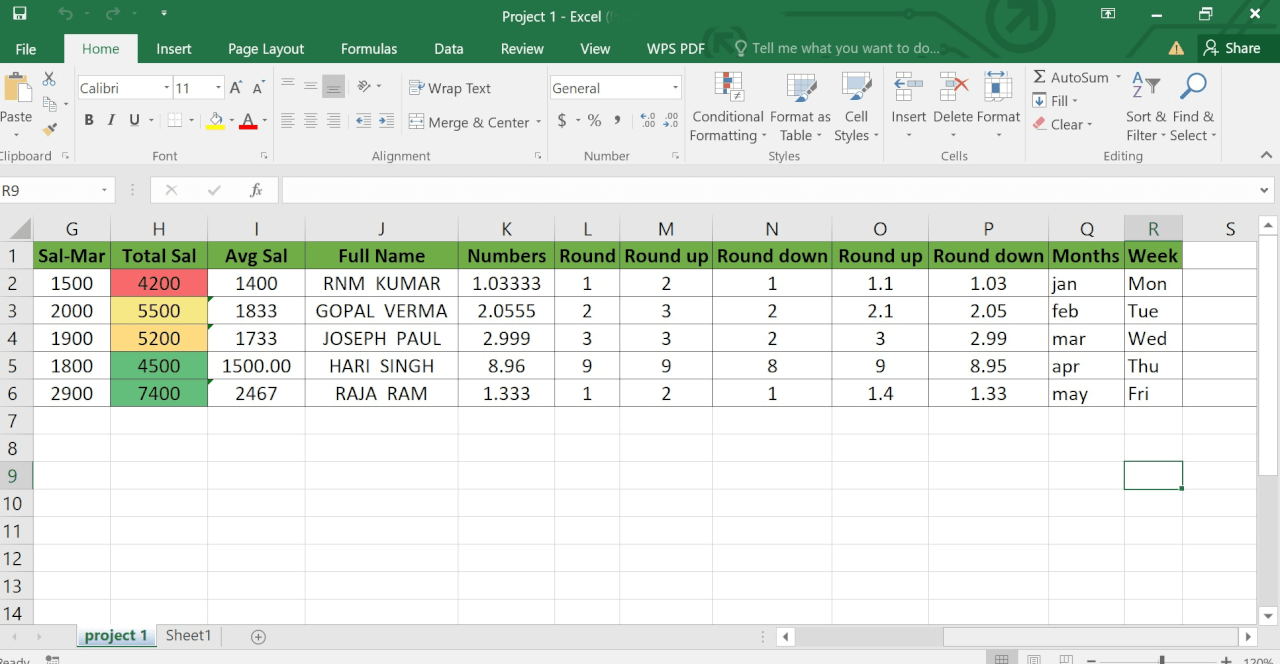The image size is (1280, 664).
Task: Open the Fill dropdown
Action: [1055, 101]
